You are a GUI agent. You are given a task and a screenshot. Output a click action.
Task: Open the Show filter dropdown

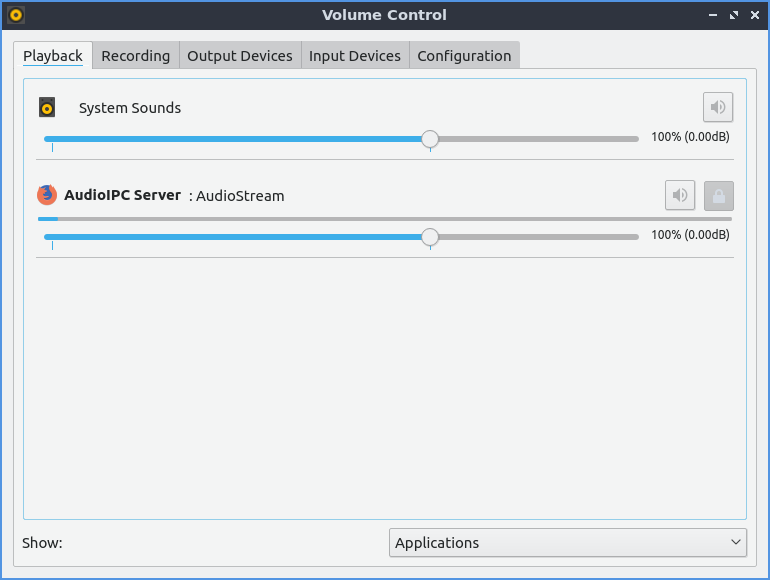567,543
